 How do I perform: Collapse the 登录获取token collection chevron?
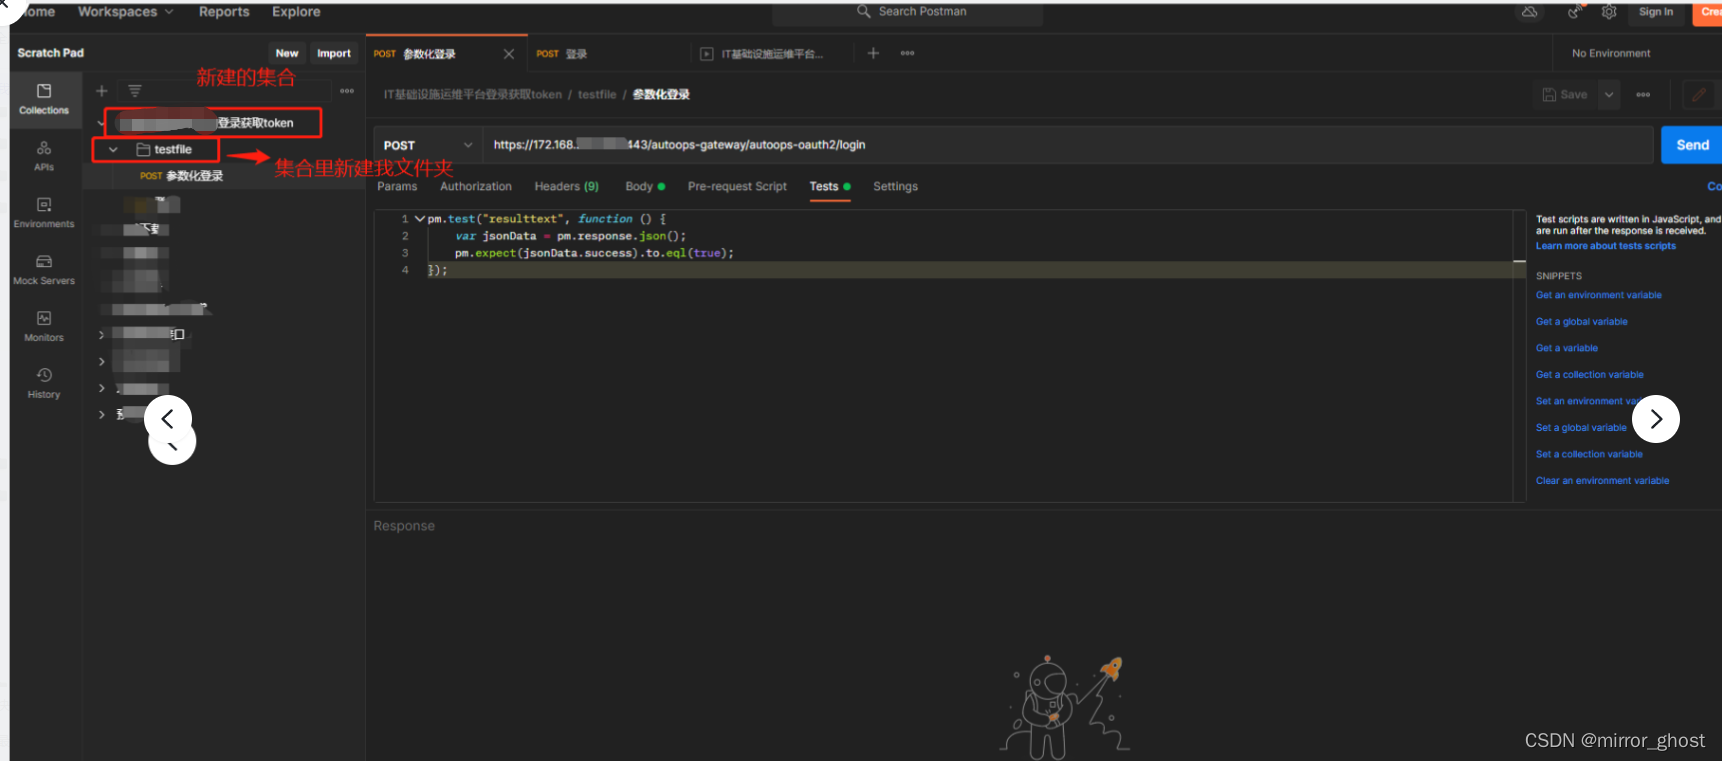pyautogui.click(x=101, y=124)
